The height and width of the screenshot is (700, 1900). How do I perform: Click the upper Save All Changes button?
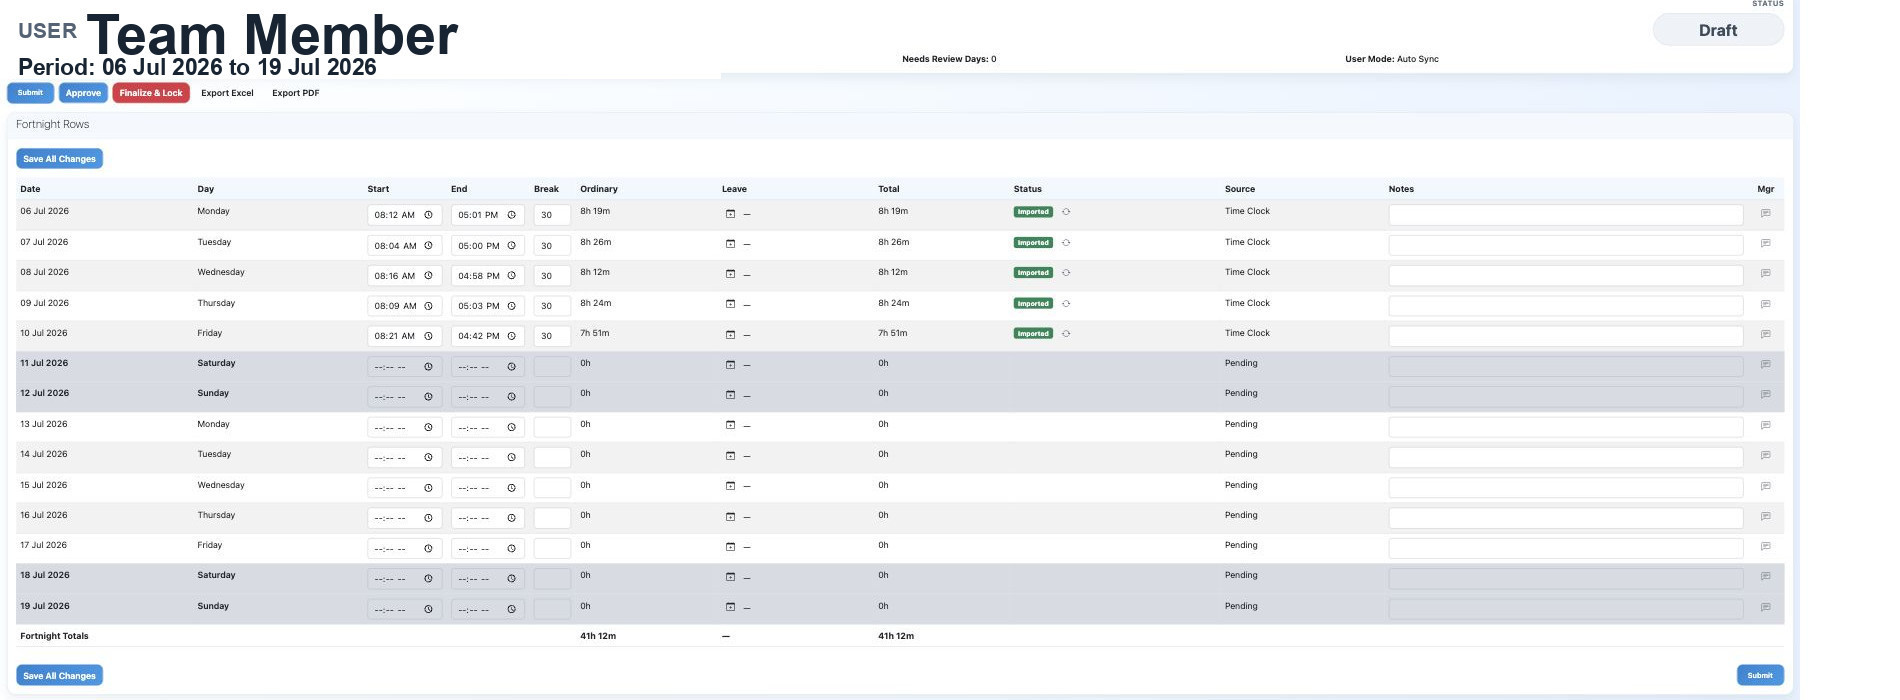(x=59, y=159)
